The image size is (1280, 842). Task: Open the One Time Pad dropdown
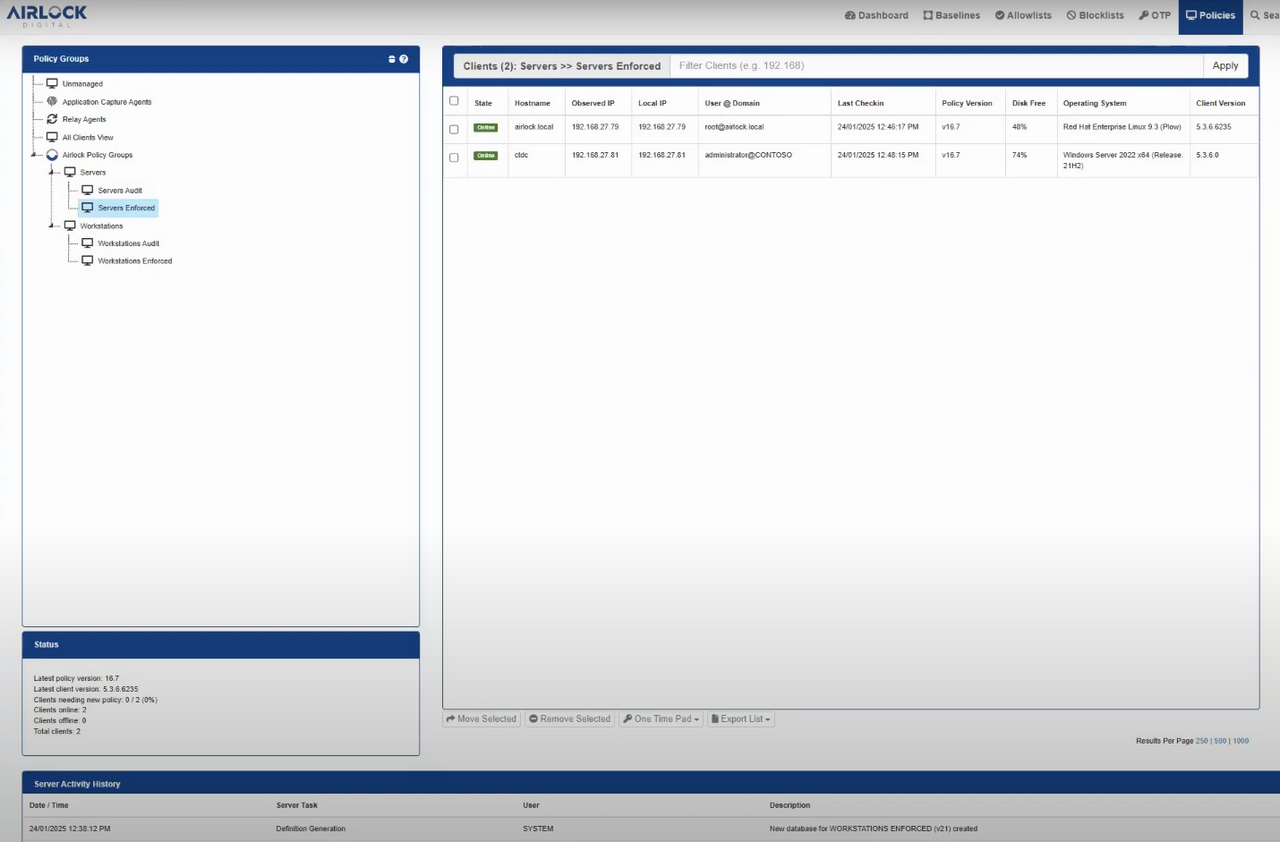(660, 718)
